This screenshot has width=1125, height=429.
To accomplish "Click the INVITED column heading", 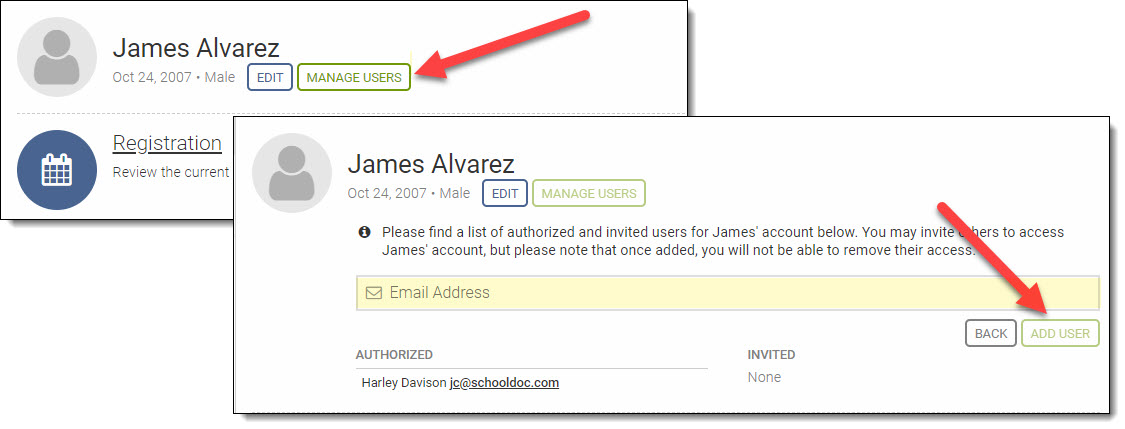I will click(x=771, y=355).
